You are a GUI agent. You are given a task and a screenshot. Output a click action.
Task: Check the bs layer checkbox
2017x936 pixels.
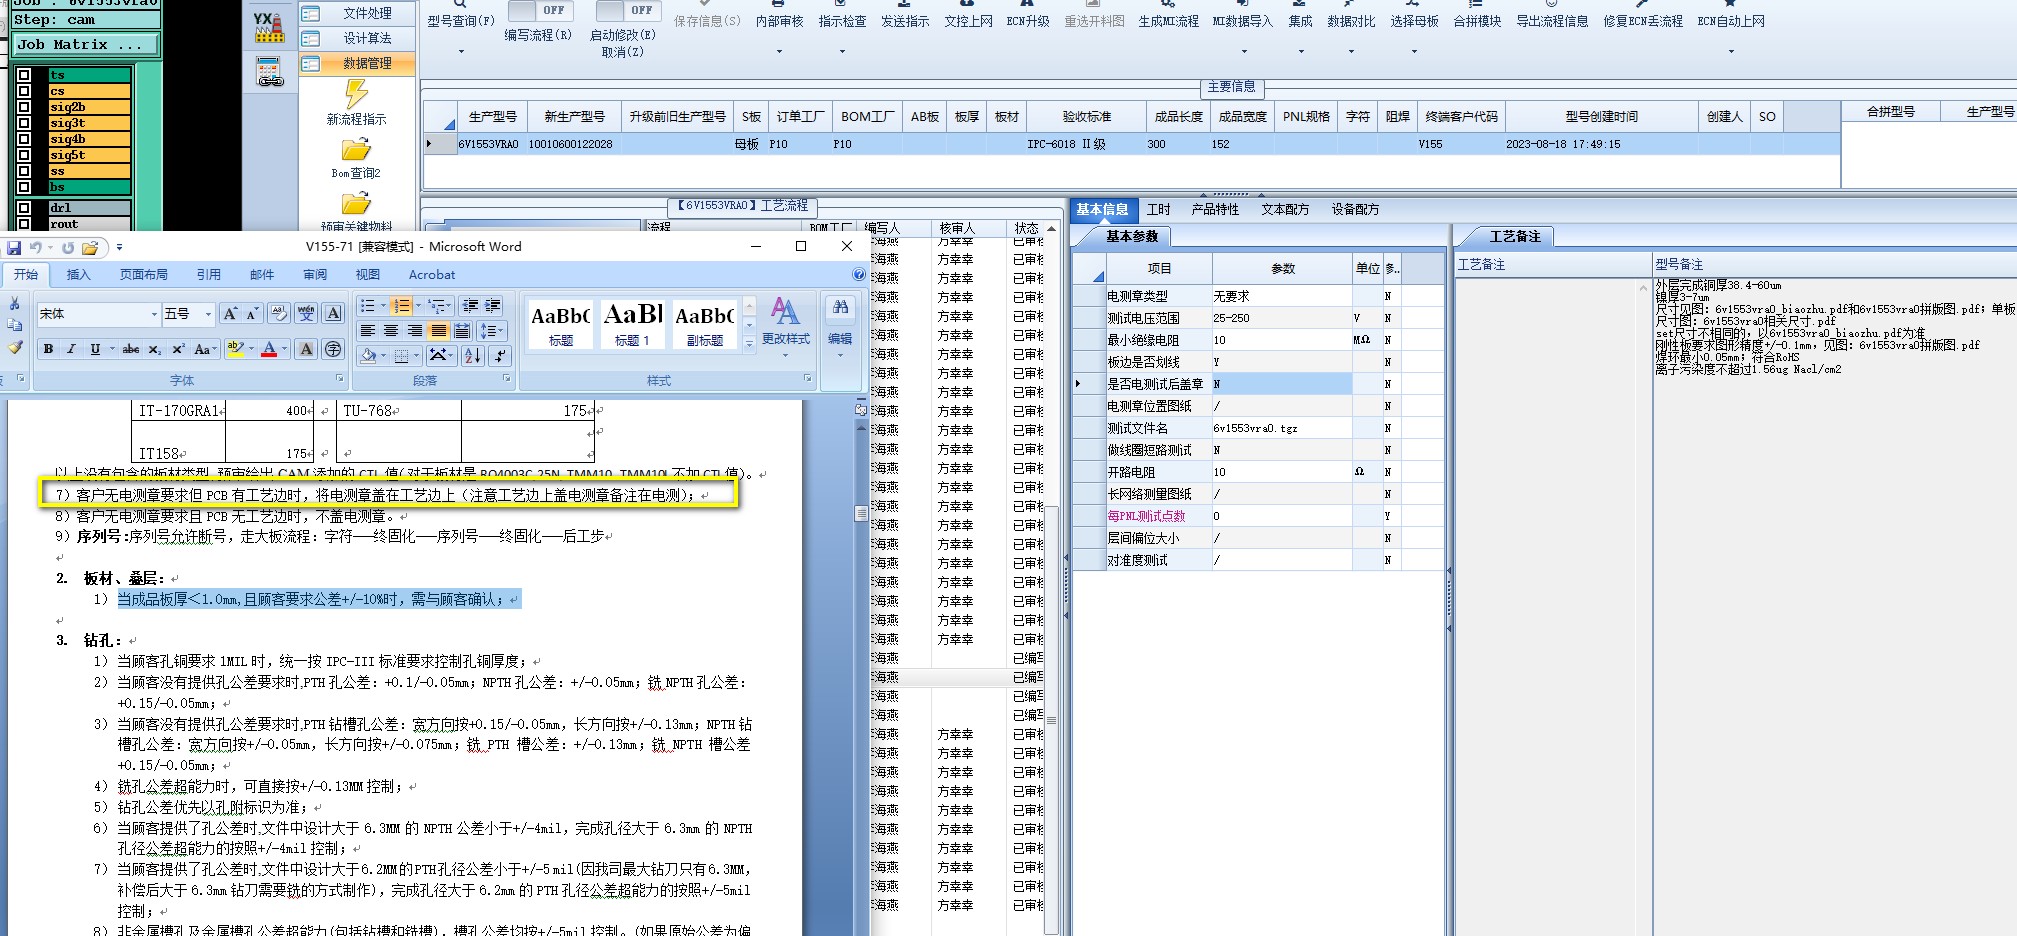(x=24, y=187)
